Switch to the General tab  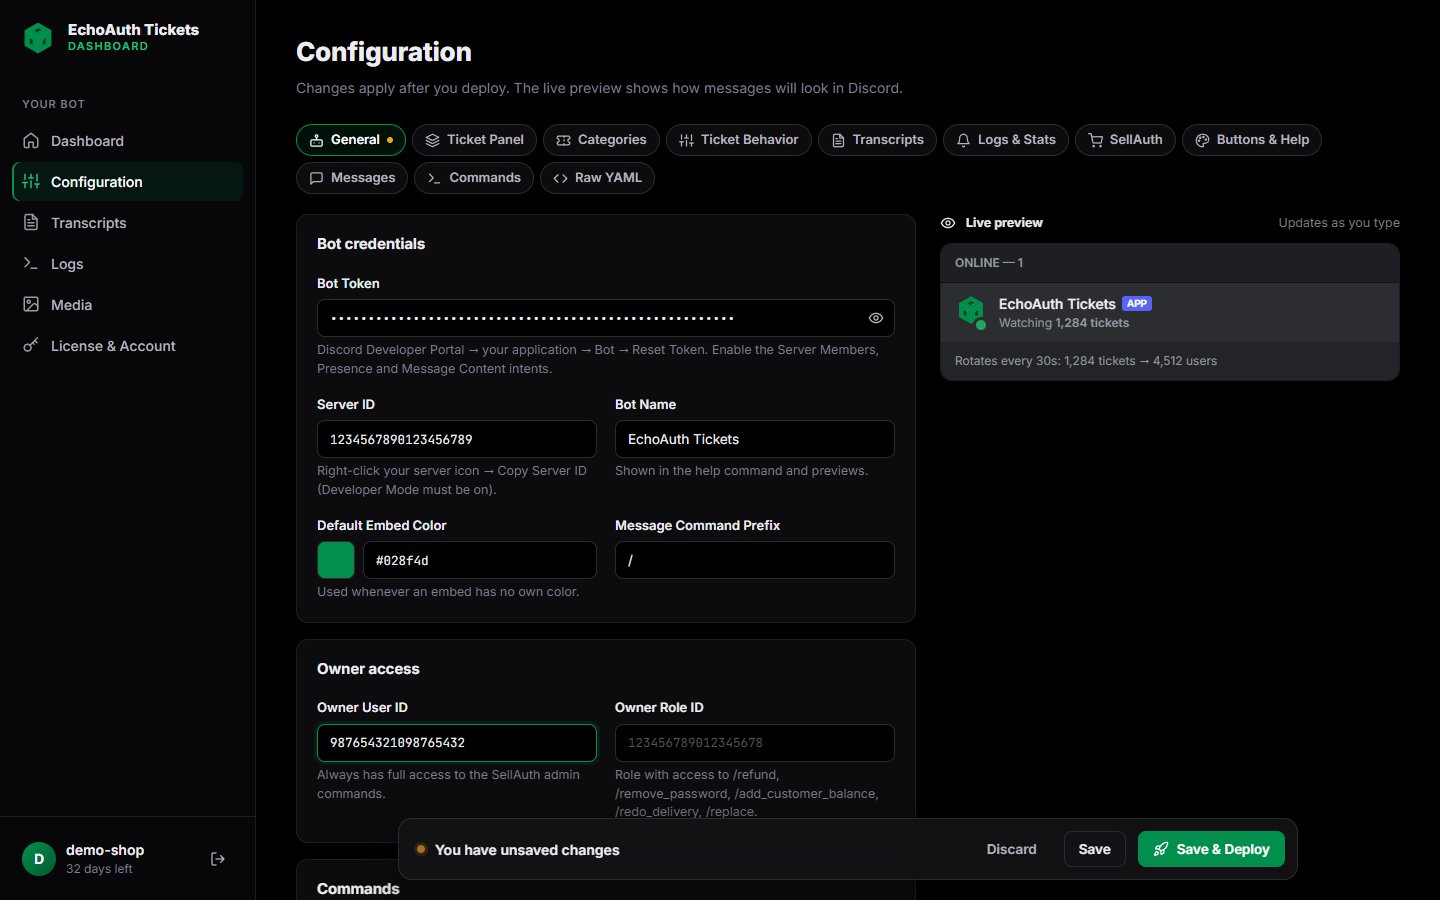(351, 140)
